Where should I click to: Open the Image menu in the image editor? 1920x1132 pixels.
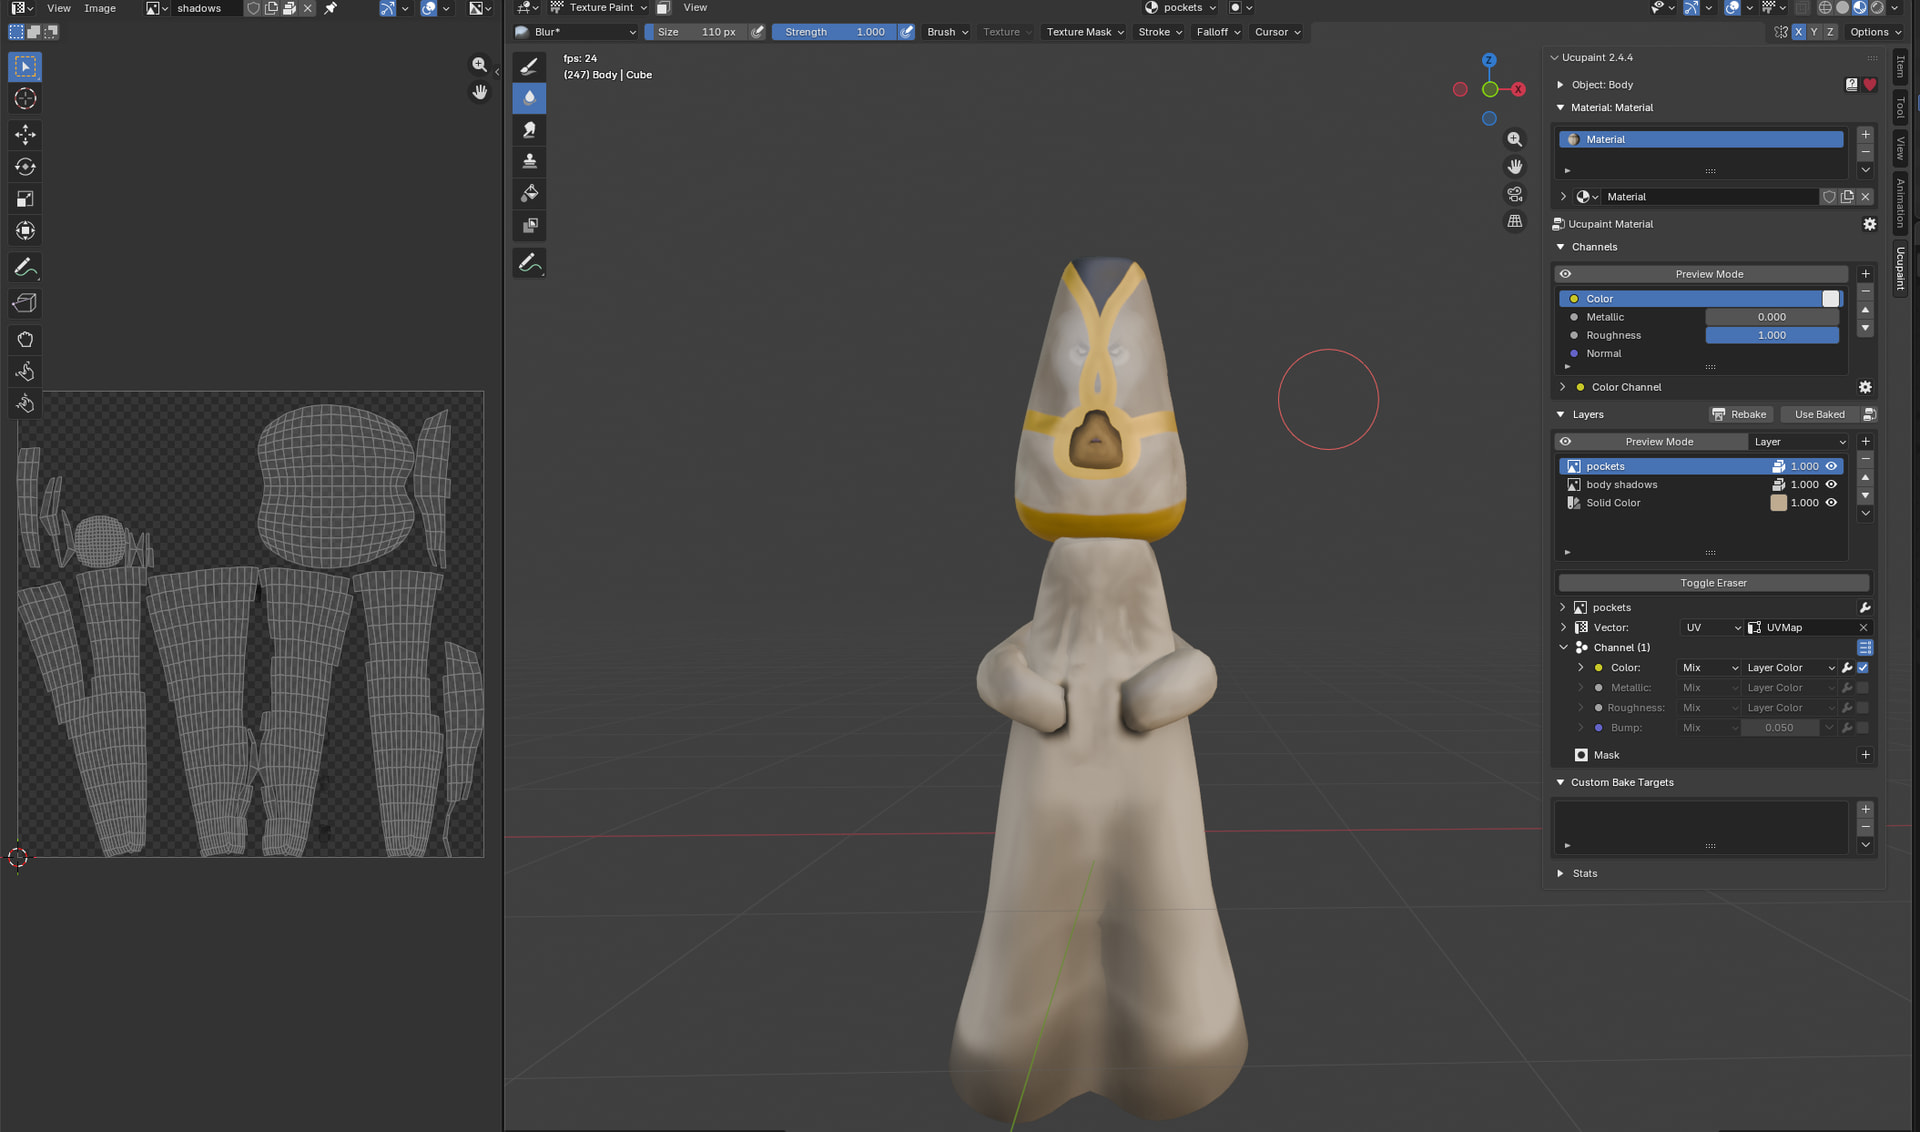pos(99,8)
